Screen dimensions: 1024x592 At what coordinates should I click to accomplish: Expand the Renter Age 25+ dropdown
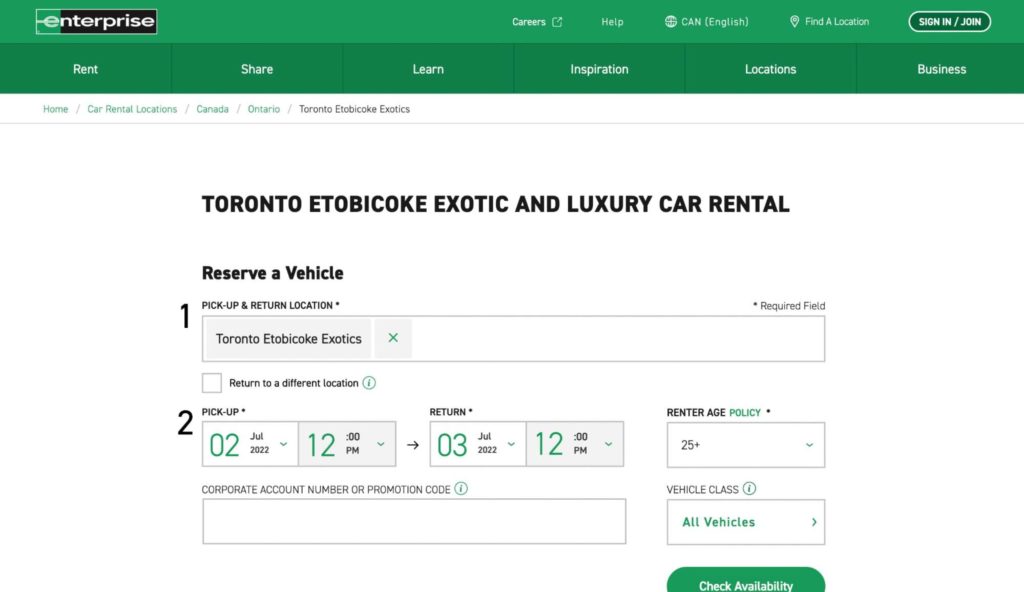pos(746,445)
